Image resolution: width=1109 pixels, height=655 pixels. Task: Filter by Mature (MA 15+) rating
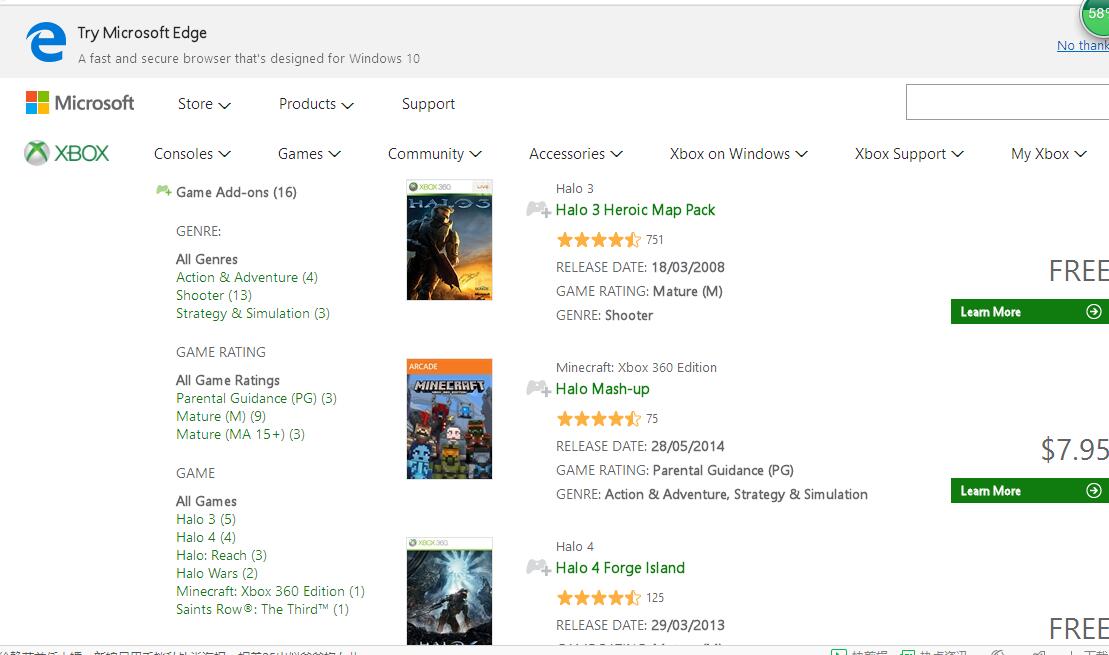[x=240, y=434]
